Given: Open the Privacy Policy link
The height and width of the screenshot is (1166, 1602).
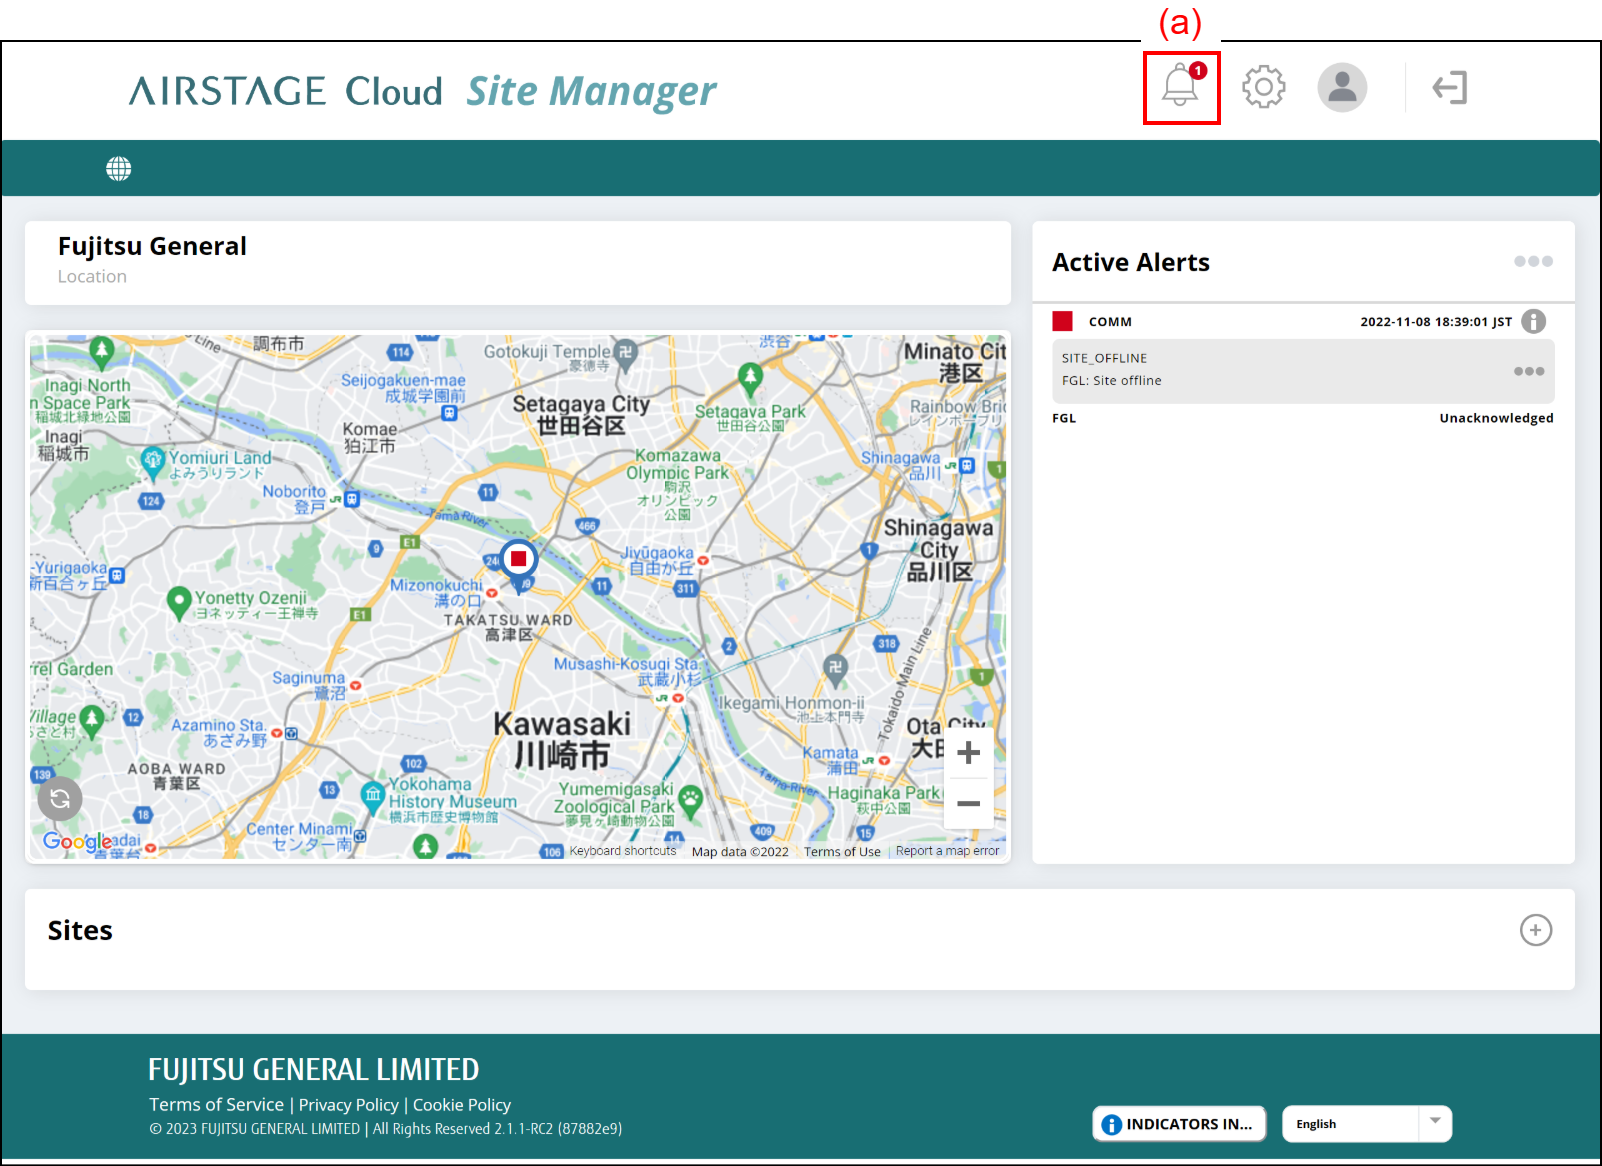Looking at the screenshot, I should 348,1105.
